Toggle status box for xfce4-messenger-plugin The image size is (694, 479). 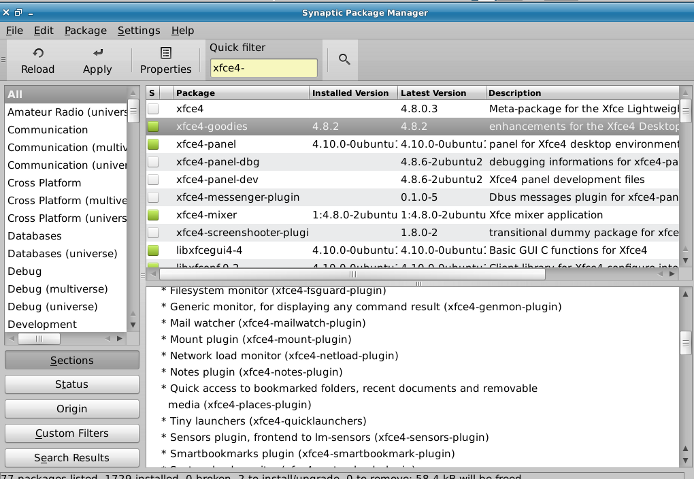(153, 197)
